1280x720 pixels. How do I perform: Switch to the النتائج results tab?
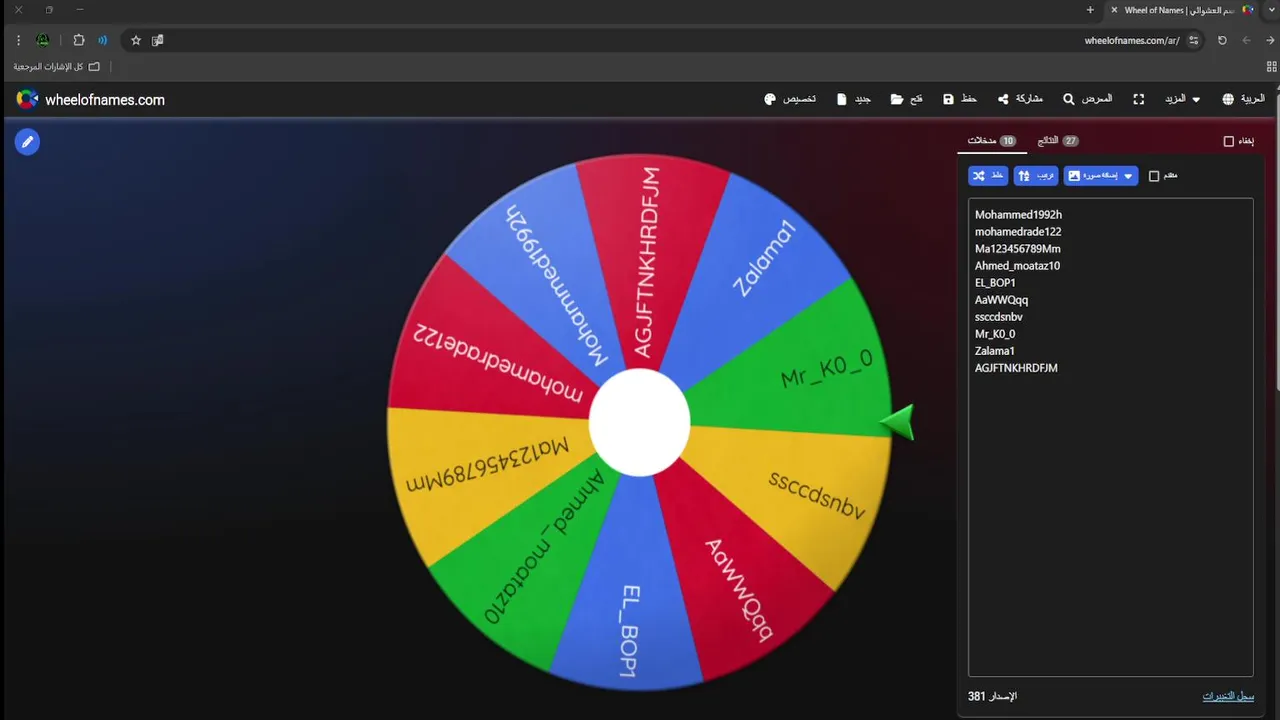point(1058,141)
